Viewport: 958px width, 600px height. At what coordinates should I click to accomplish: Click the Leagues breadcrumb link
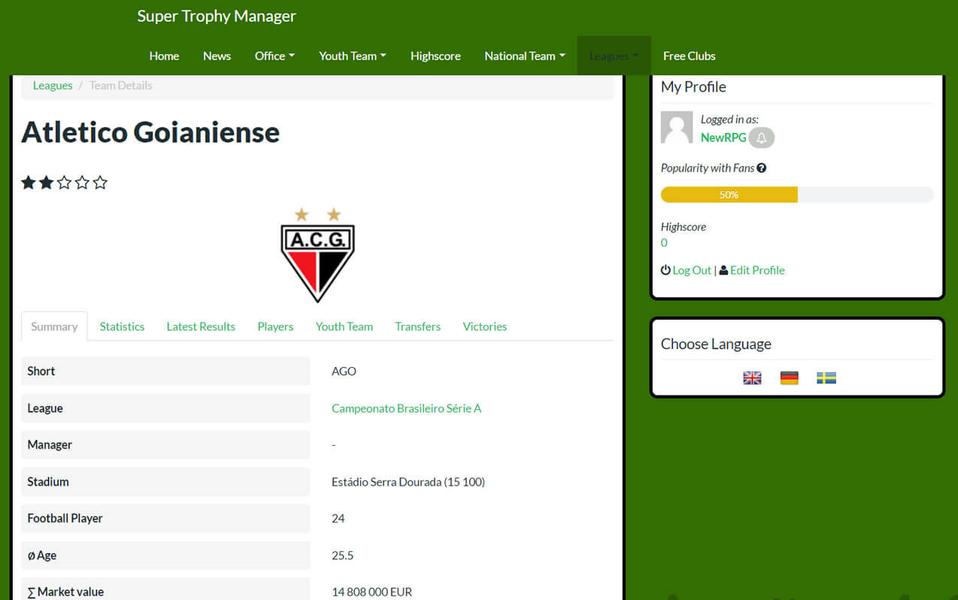(x=52, y=85)
